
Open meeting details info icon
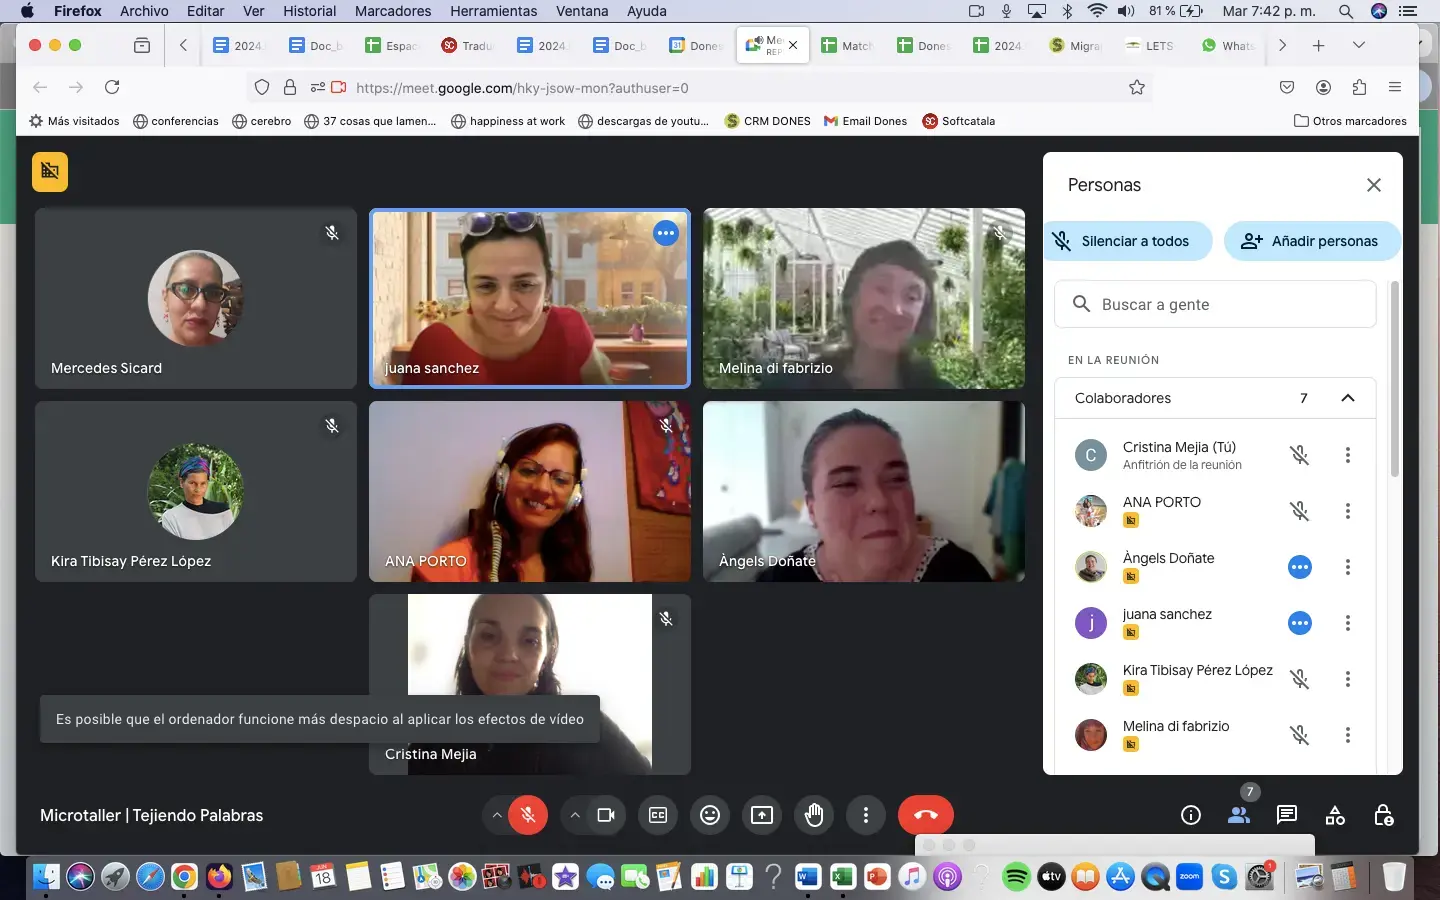[x=1190, y=815]
